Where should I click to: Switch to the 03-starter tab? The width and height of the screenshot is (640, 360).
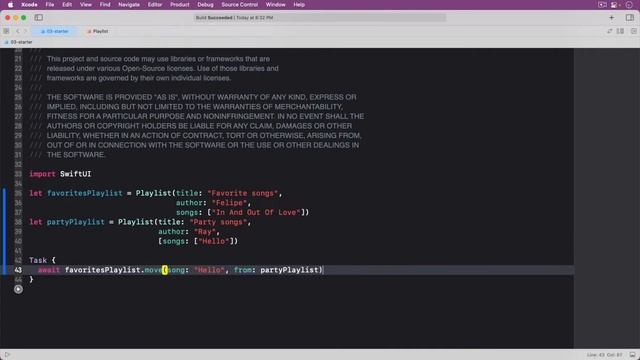coord(55,31)
